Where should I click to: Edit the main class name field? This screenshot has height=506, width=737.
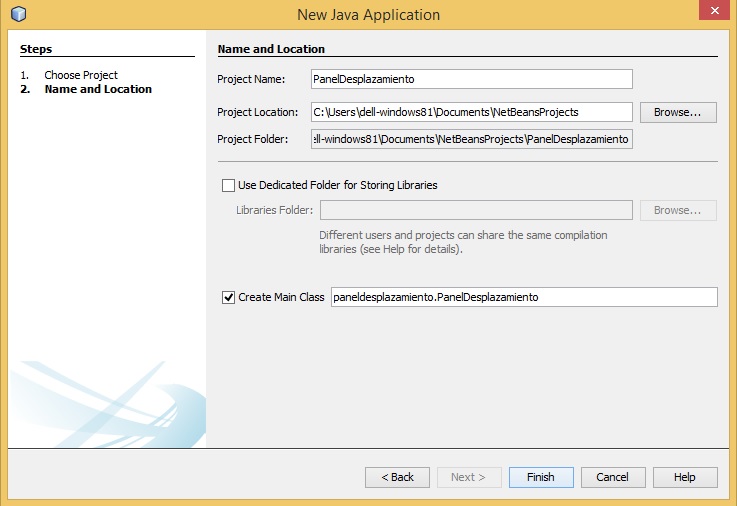tap(523, 297)
